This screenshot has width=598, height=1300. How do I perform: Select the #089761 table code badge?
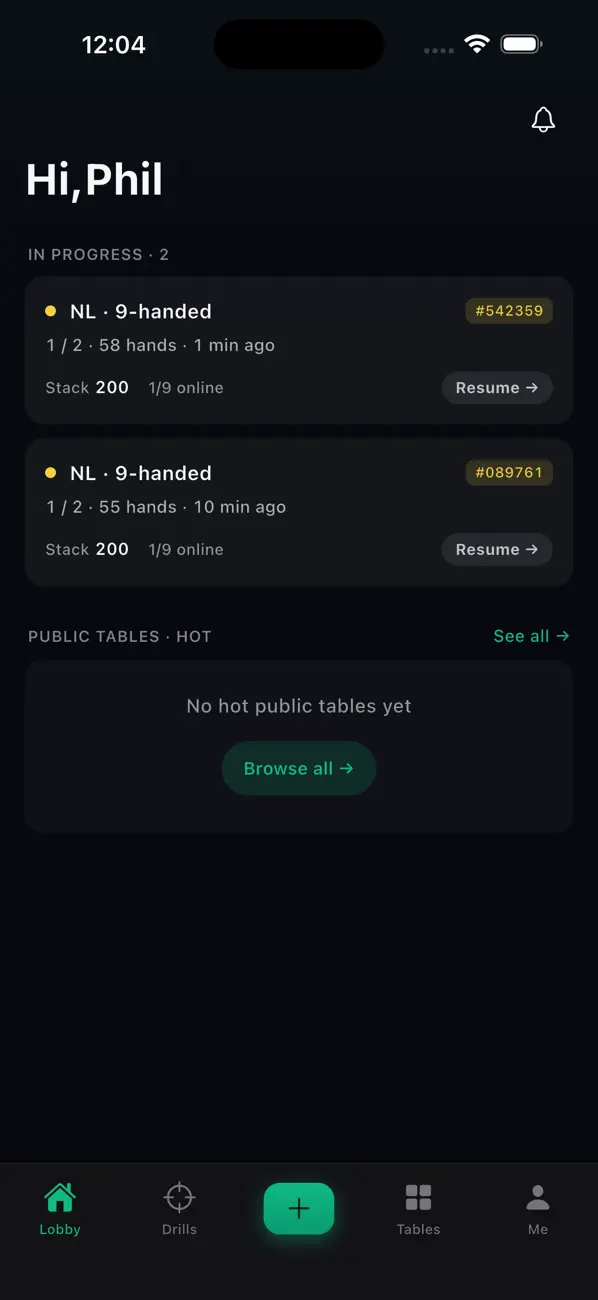(509, 473)
